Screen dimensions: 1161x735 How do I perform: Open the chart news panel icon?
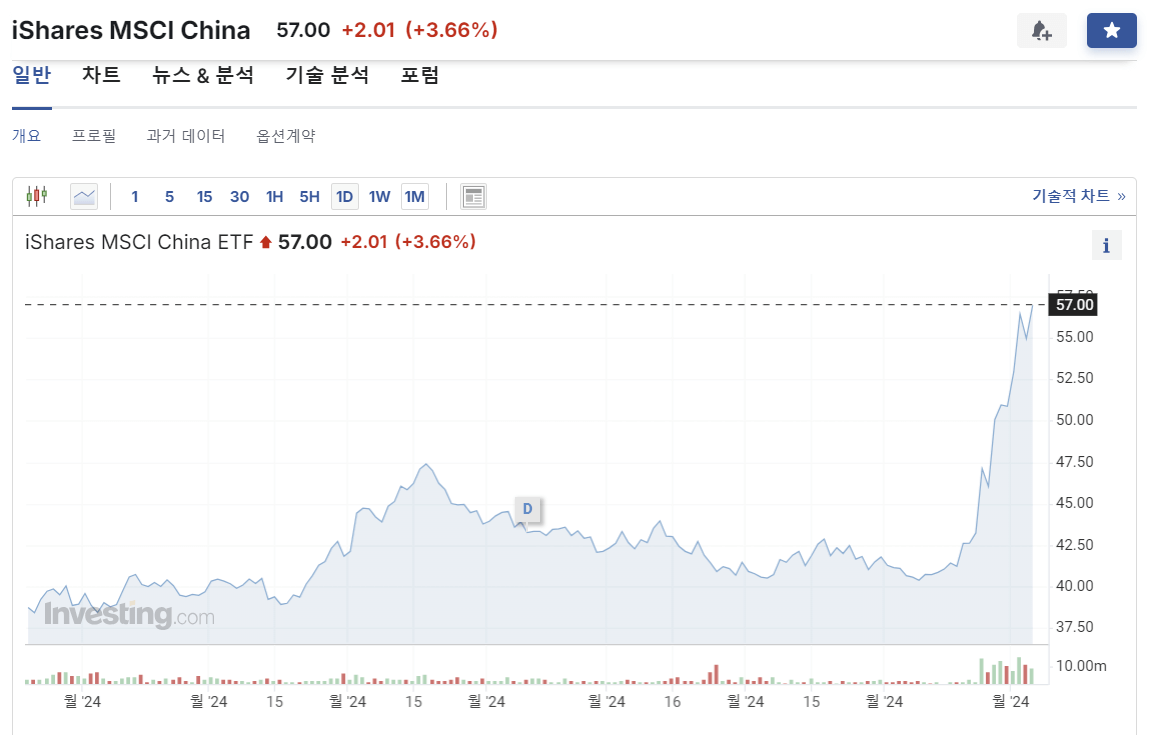(472, 196)
